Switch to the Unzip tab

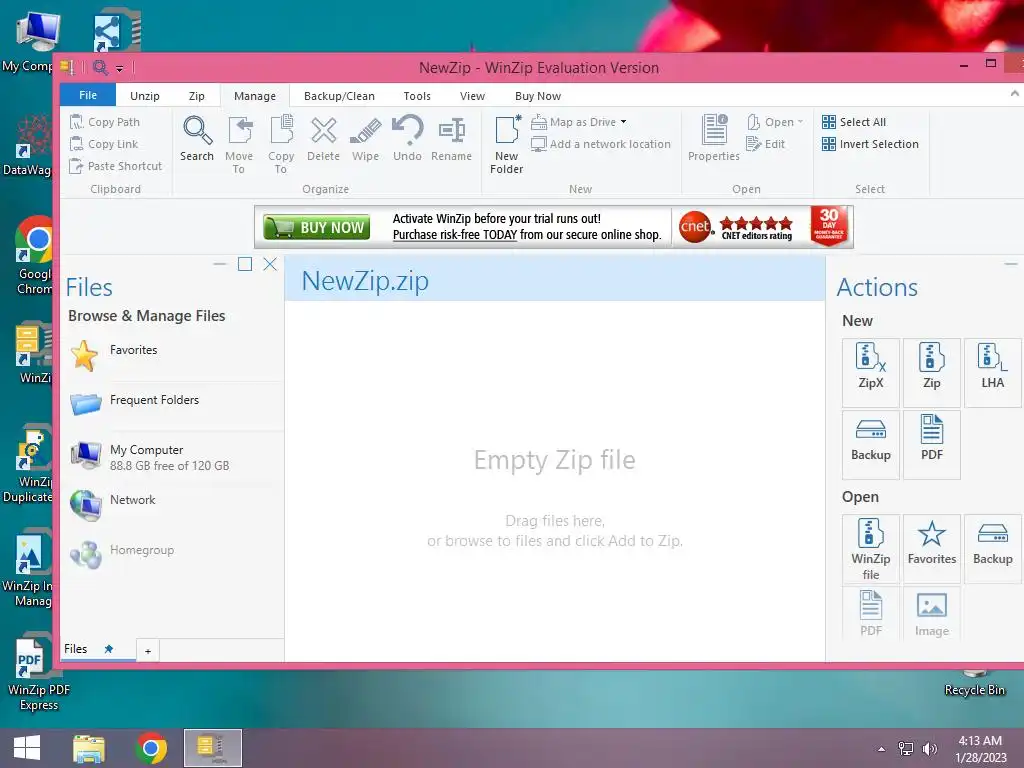[145, 96]
